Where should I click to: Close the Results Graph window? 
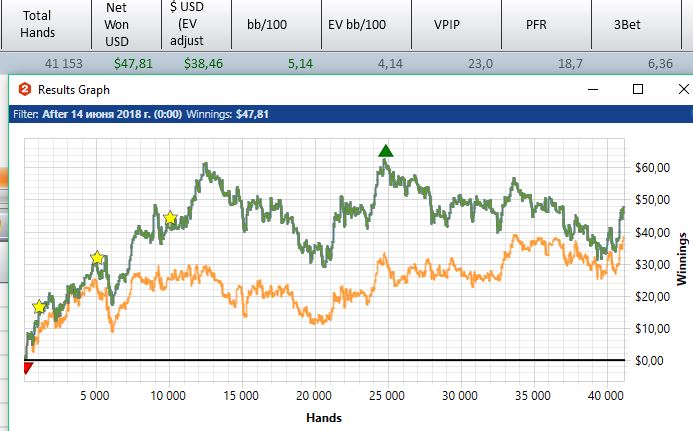[x=683, y=90]
